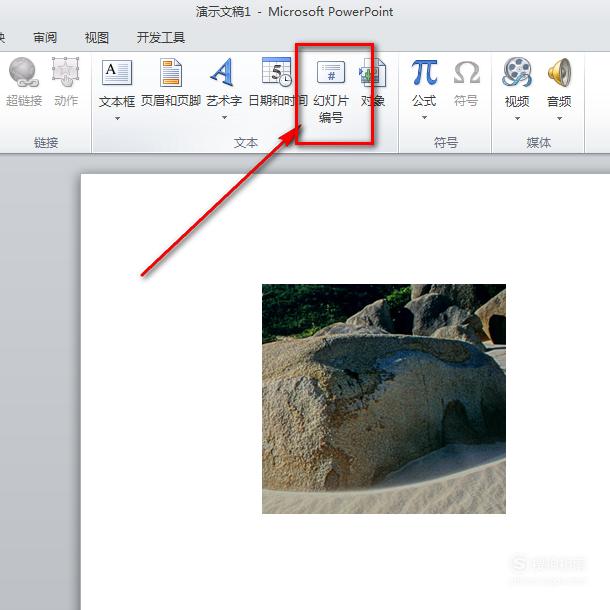This screenshot has height=610, width=610.
Task: Open the Review (审阅) tab
Action: 45,38
